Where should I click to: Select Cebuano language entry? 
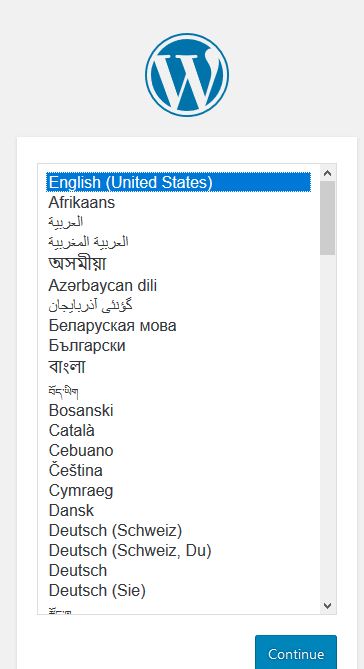178,451
